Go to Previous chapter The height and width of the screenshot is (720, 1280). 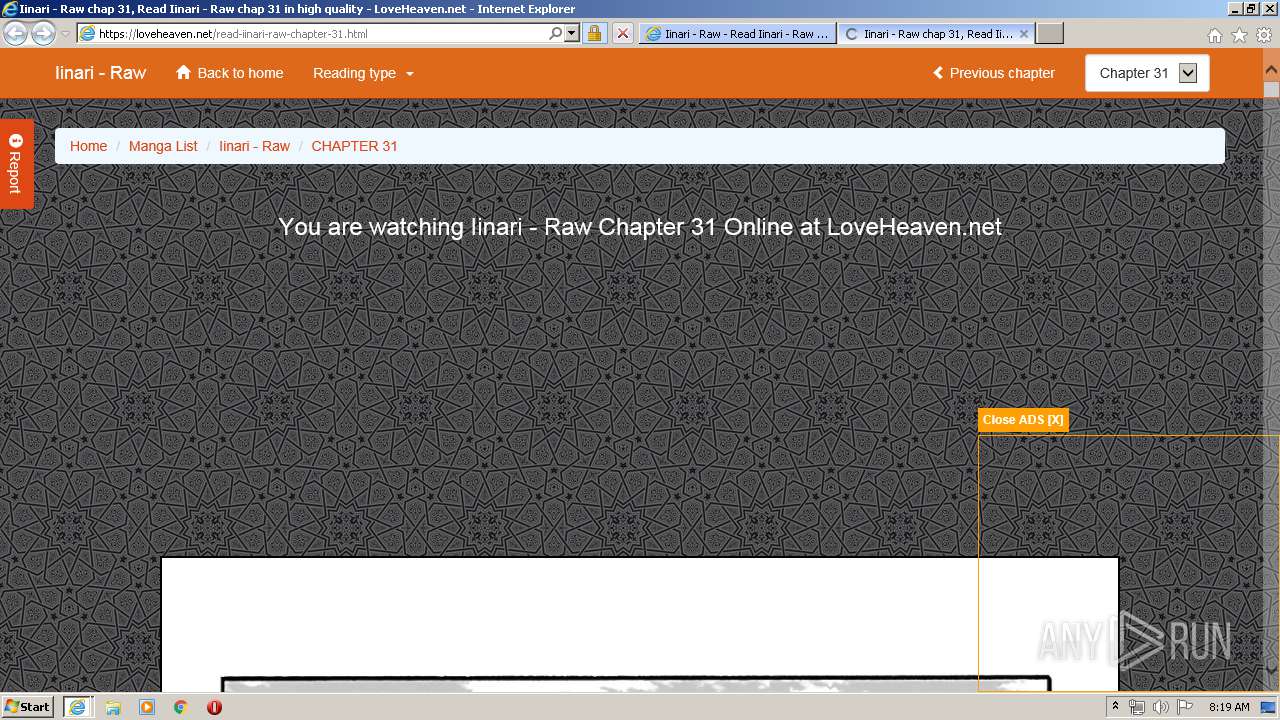(x=994, y=73)
